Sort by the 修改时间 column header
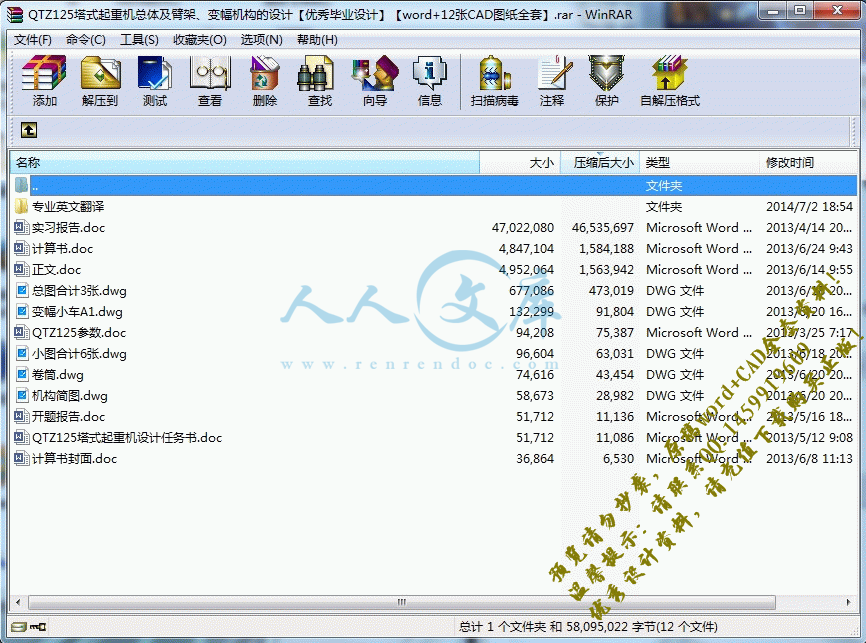This screenshot has height=643, width=866. click(x=809, y=162)
